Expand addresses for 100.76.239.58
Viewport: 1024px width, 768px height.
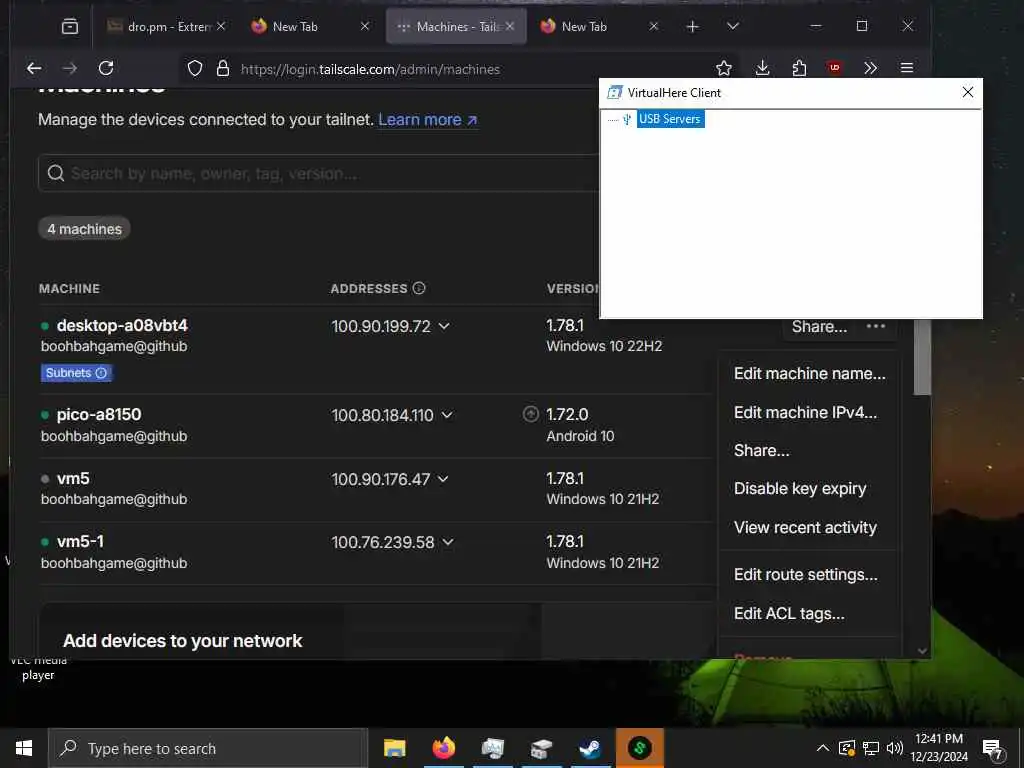[448, 542]
